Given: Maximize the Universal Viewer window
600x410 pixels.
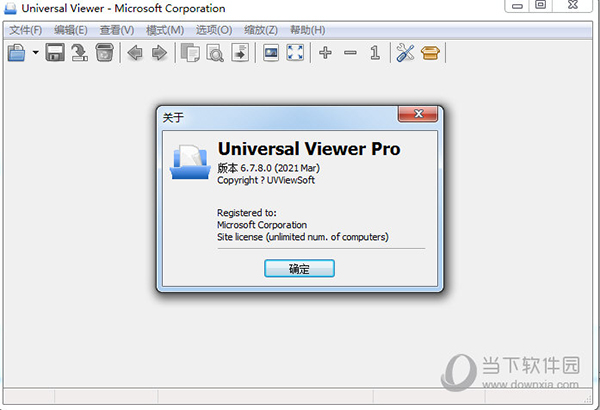Looking at the screenshot, I should tap(540, 5).
